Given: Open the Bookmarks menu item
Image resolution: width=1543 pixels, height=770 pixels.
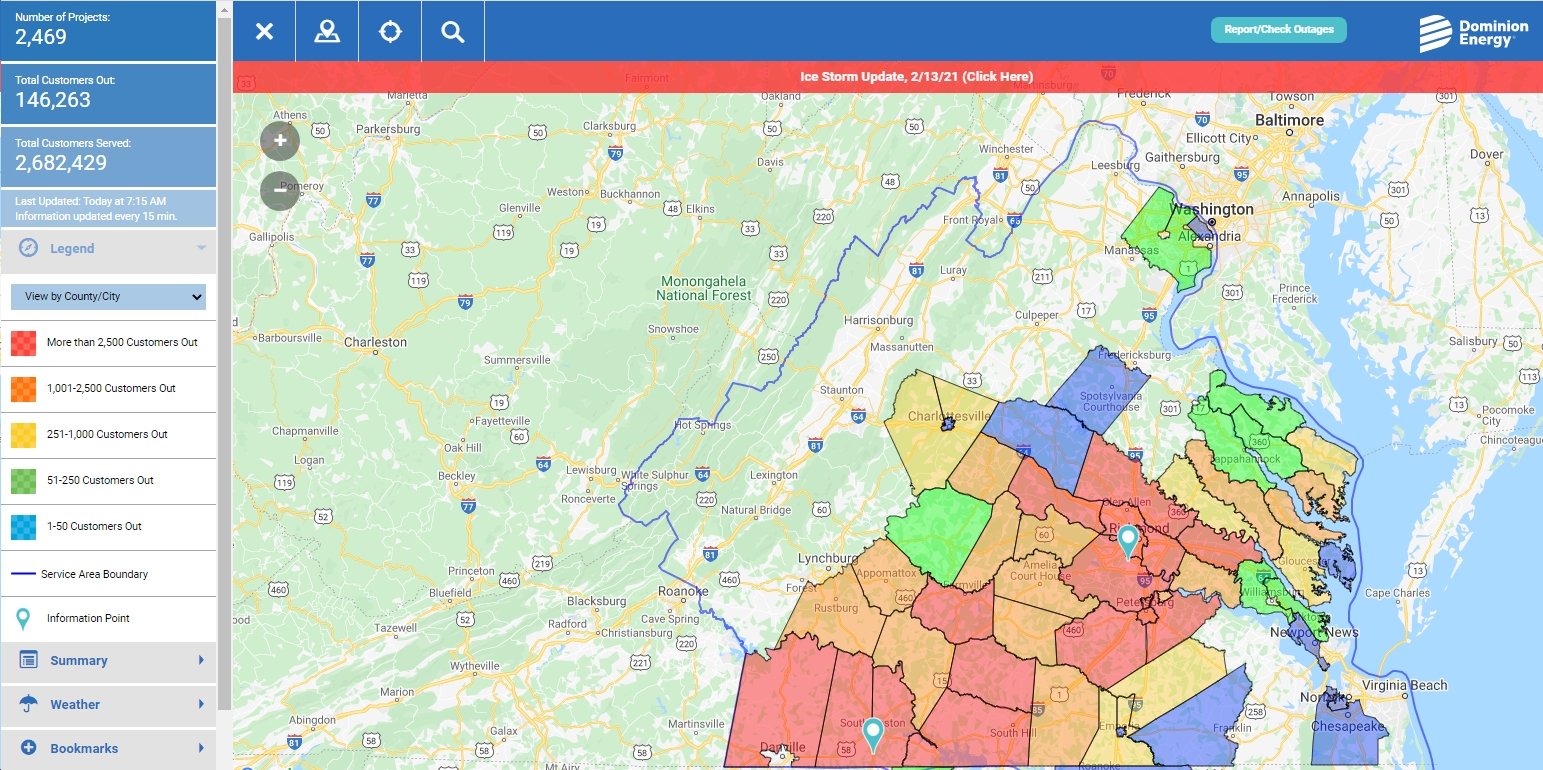Looking at the screenshot, I should [108, 748].
